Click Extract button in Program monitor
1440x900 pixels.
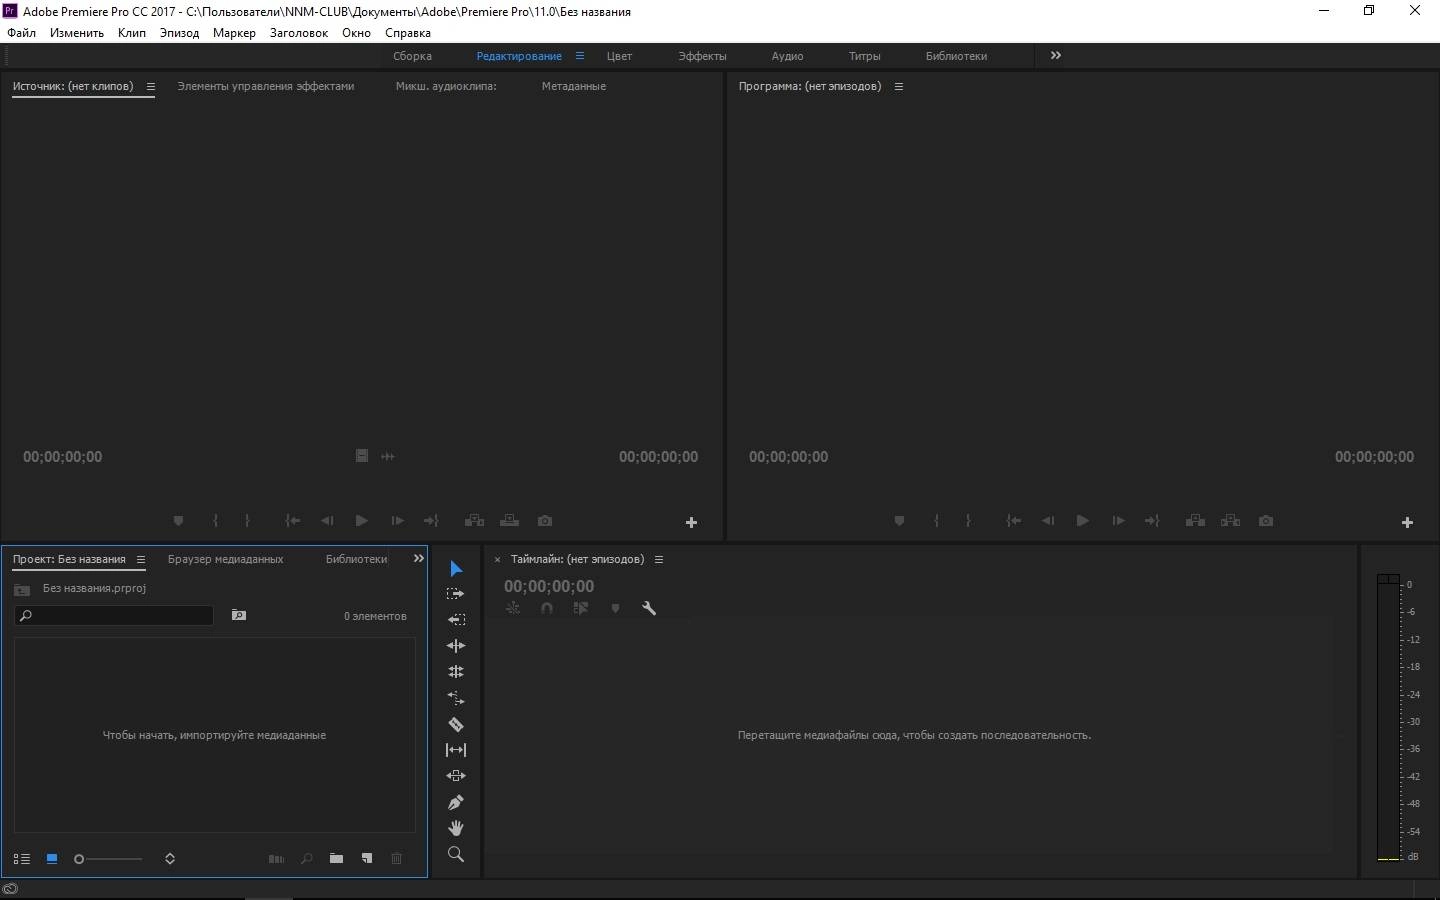pyautogui.click(x=1231, y=521)
